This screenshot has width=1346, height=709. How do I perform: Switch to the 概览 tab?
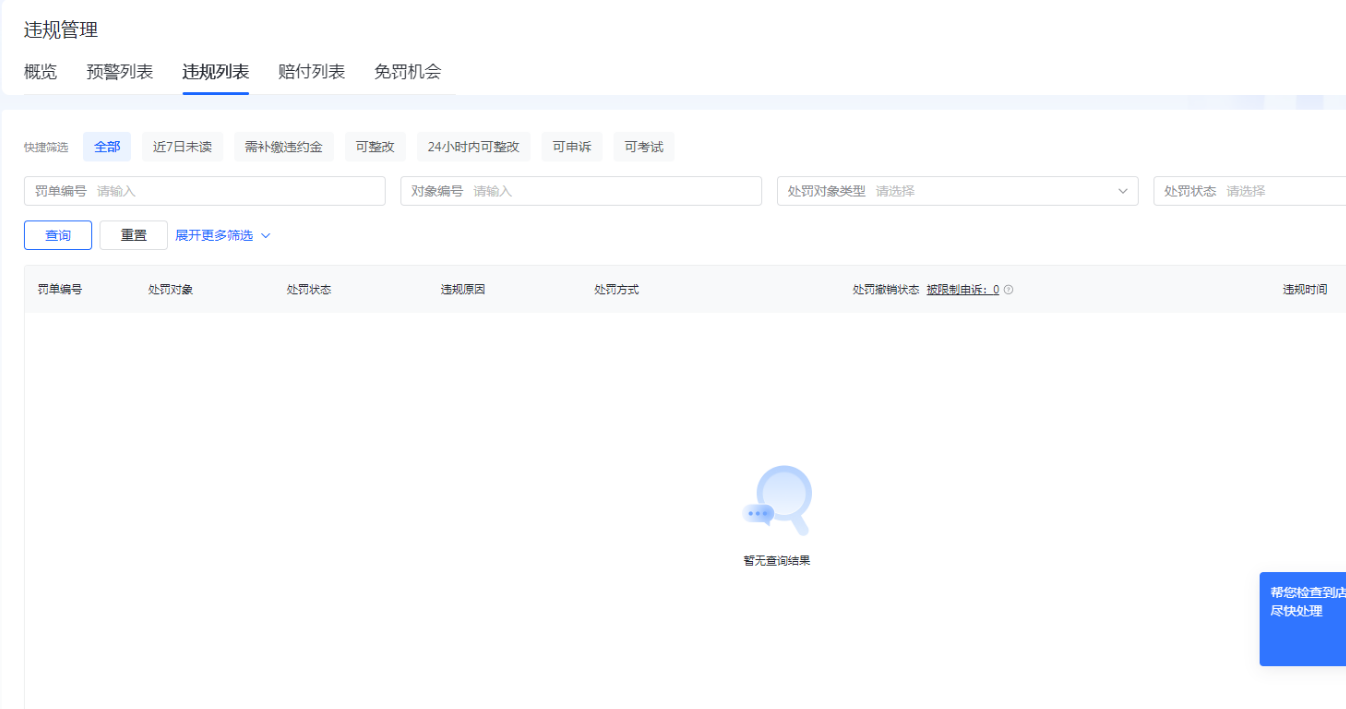coord(40,72)
